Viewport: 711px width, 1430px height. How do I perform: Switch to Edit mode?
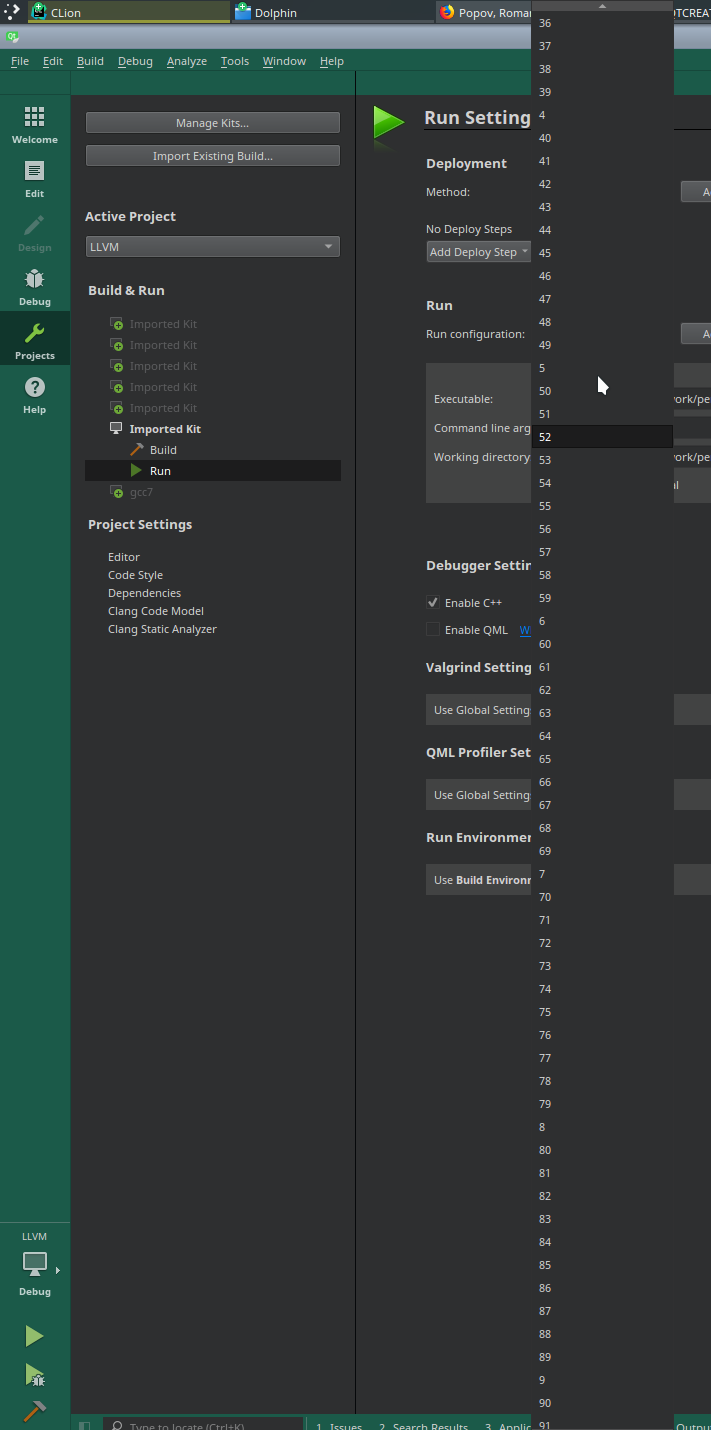pyautogui.click(x=35, y=179)
